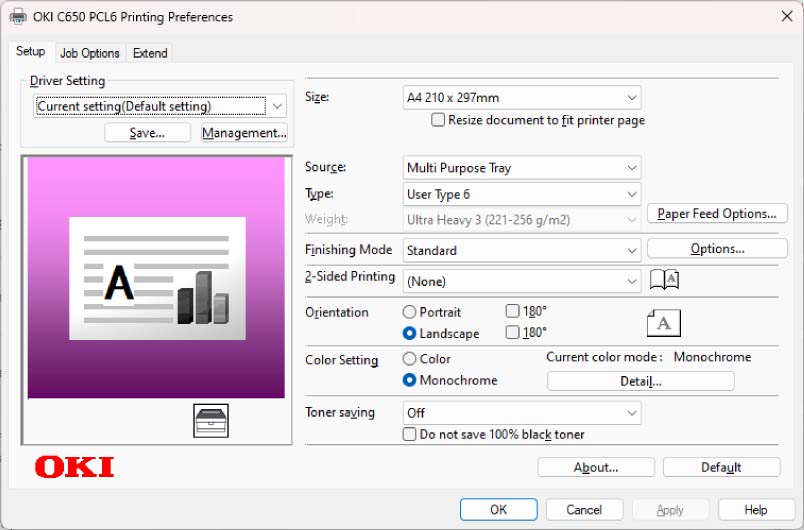Open 2-Sided Printing dropdown

click(x=522, y=281)
